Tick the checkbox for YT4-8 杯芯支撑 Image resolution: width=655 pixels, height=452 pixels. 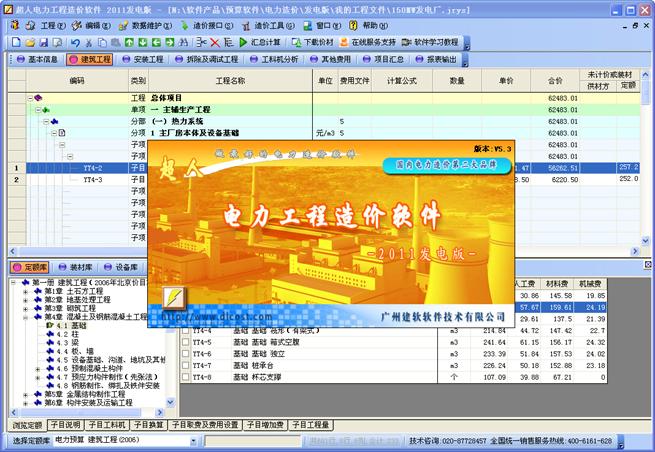point(185,377)
